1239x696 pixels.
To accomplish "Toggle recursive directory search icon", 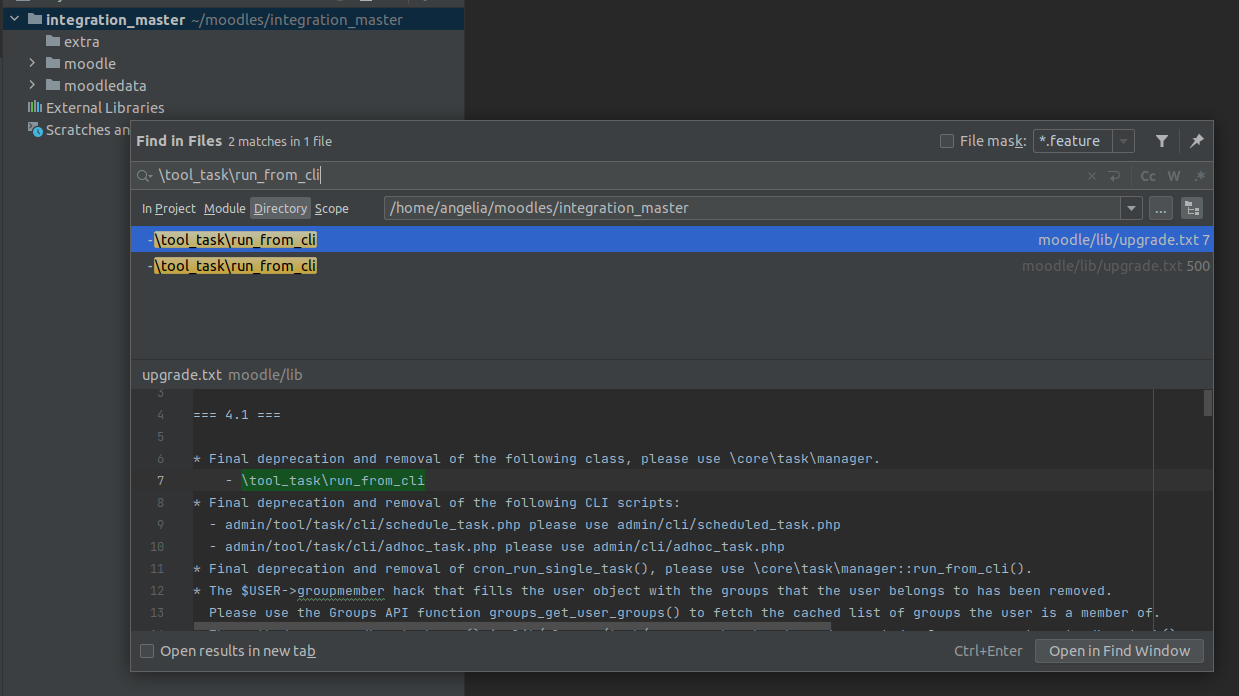I will [x=1191, y=208].
